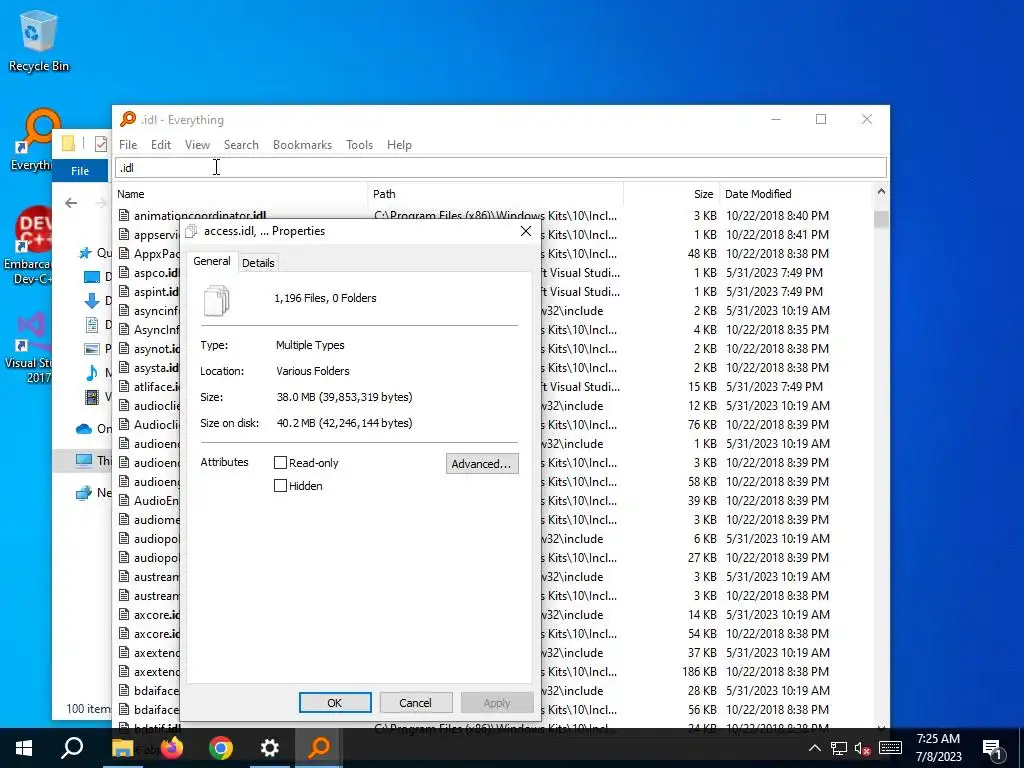
Task: Click the 15 KB size cell
Action: coord(702,387)
